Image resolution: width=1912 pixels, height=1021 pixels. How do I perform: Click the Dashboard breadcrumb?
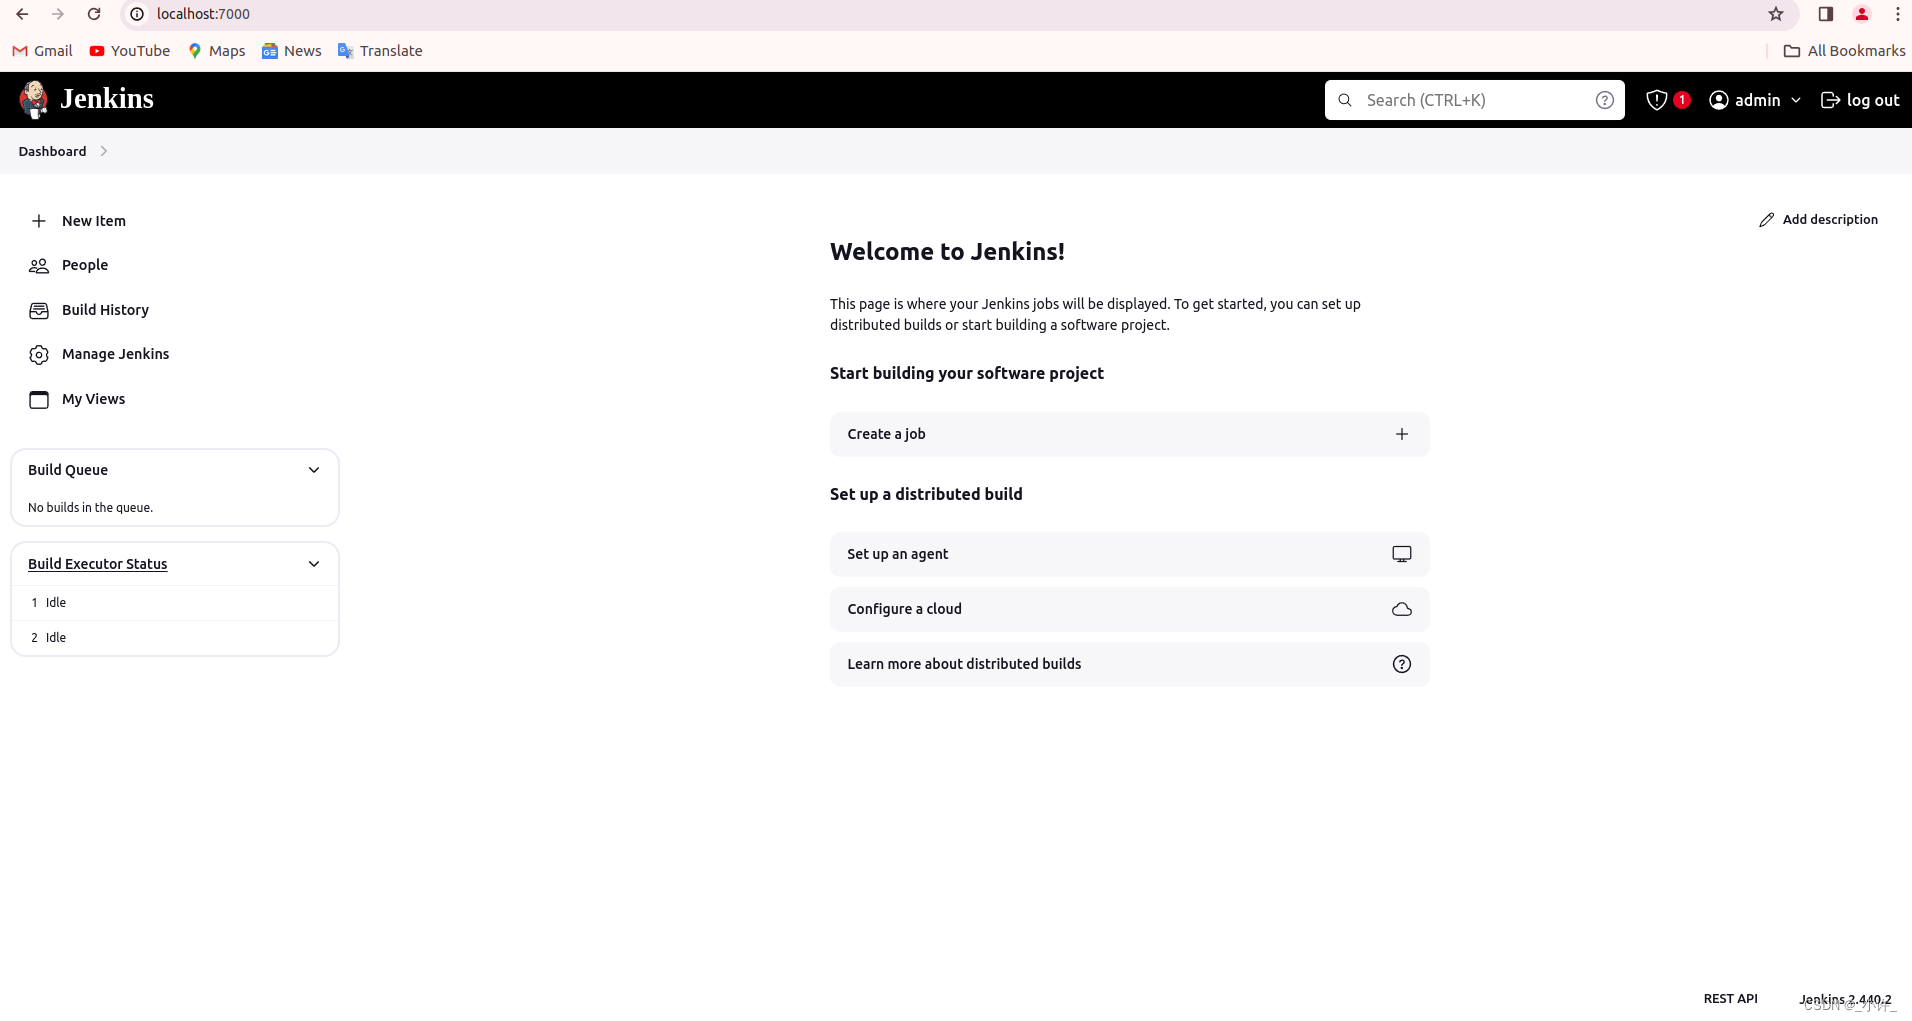(x=52, y=151)
